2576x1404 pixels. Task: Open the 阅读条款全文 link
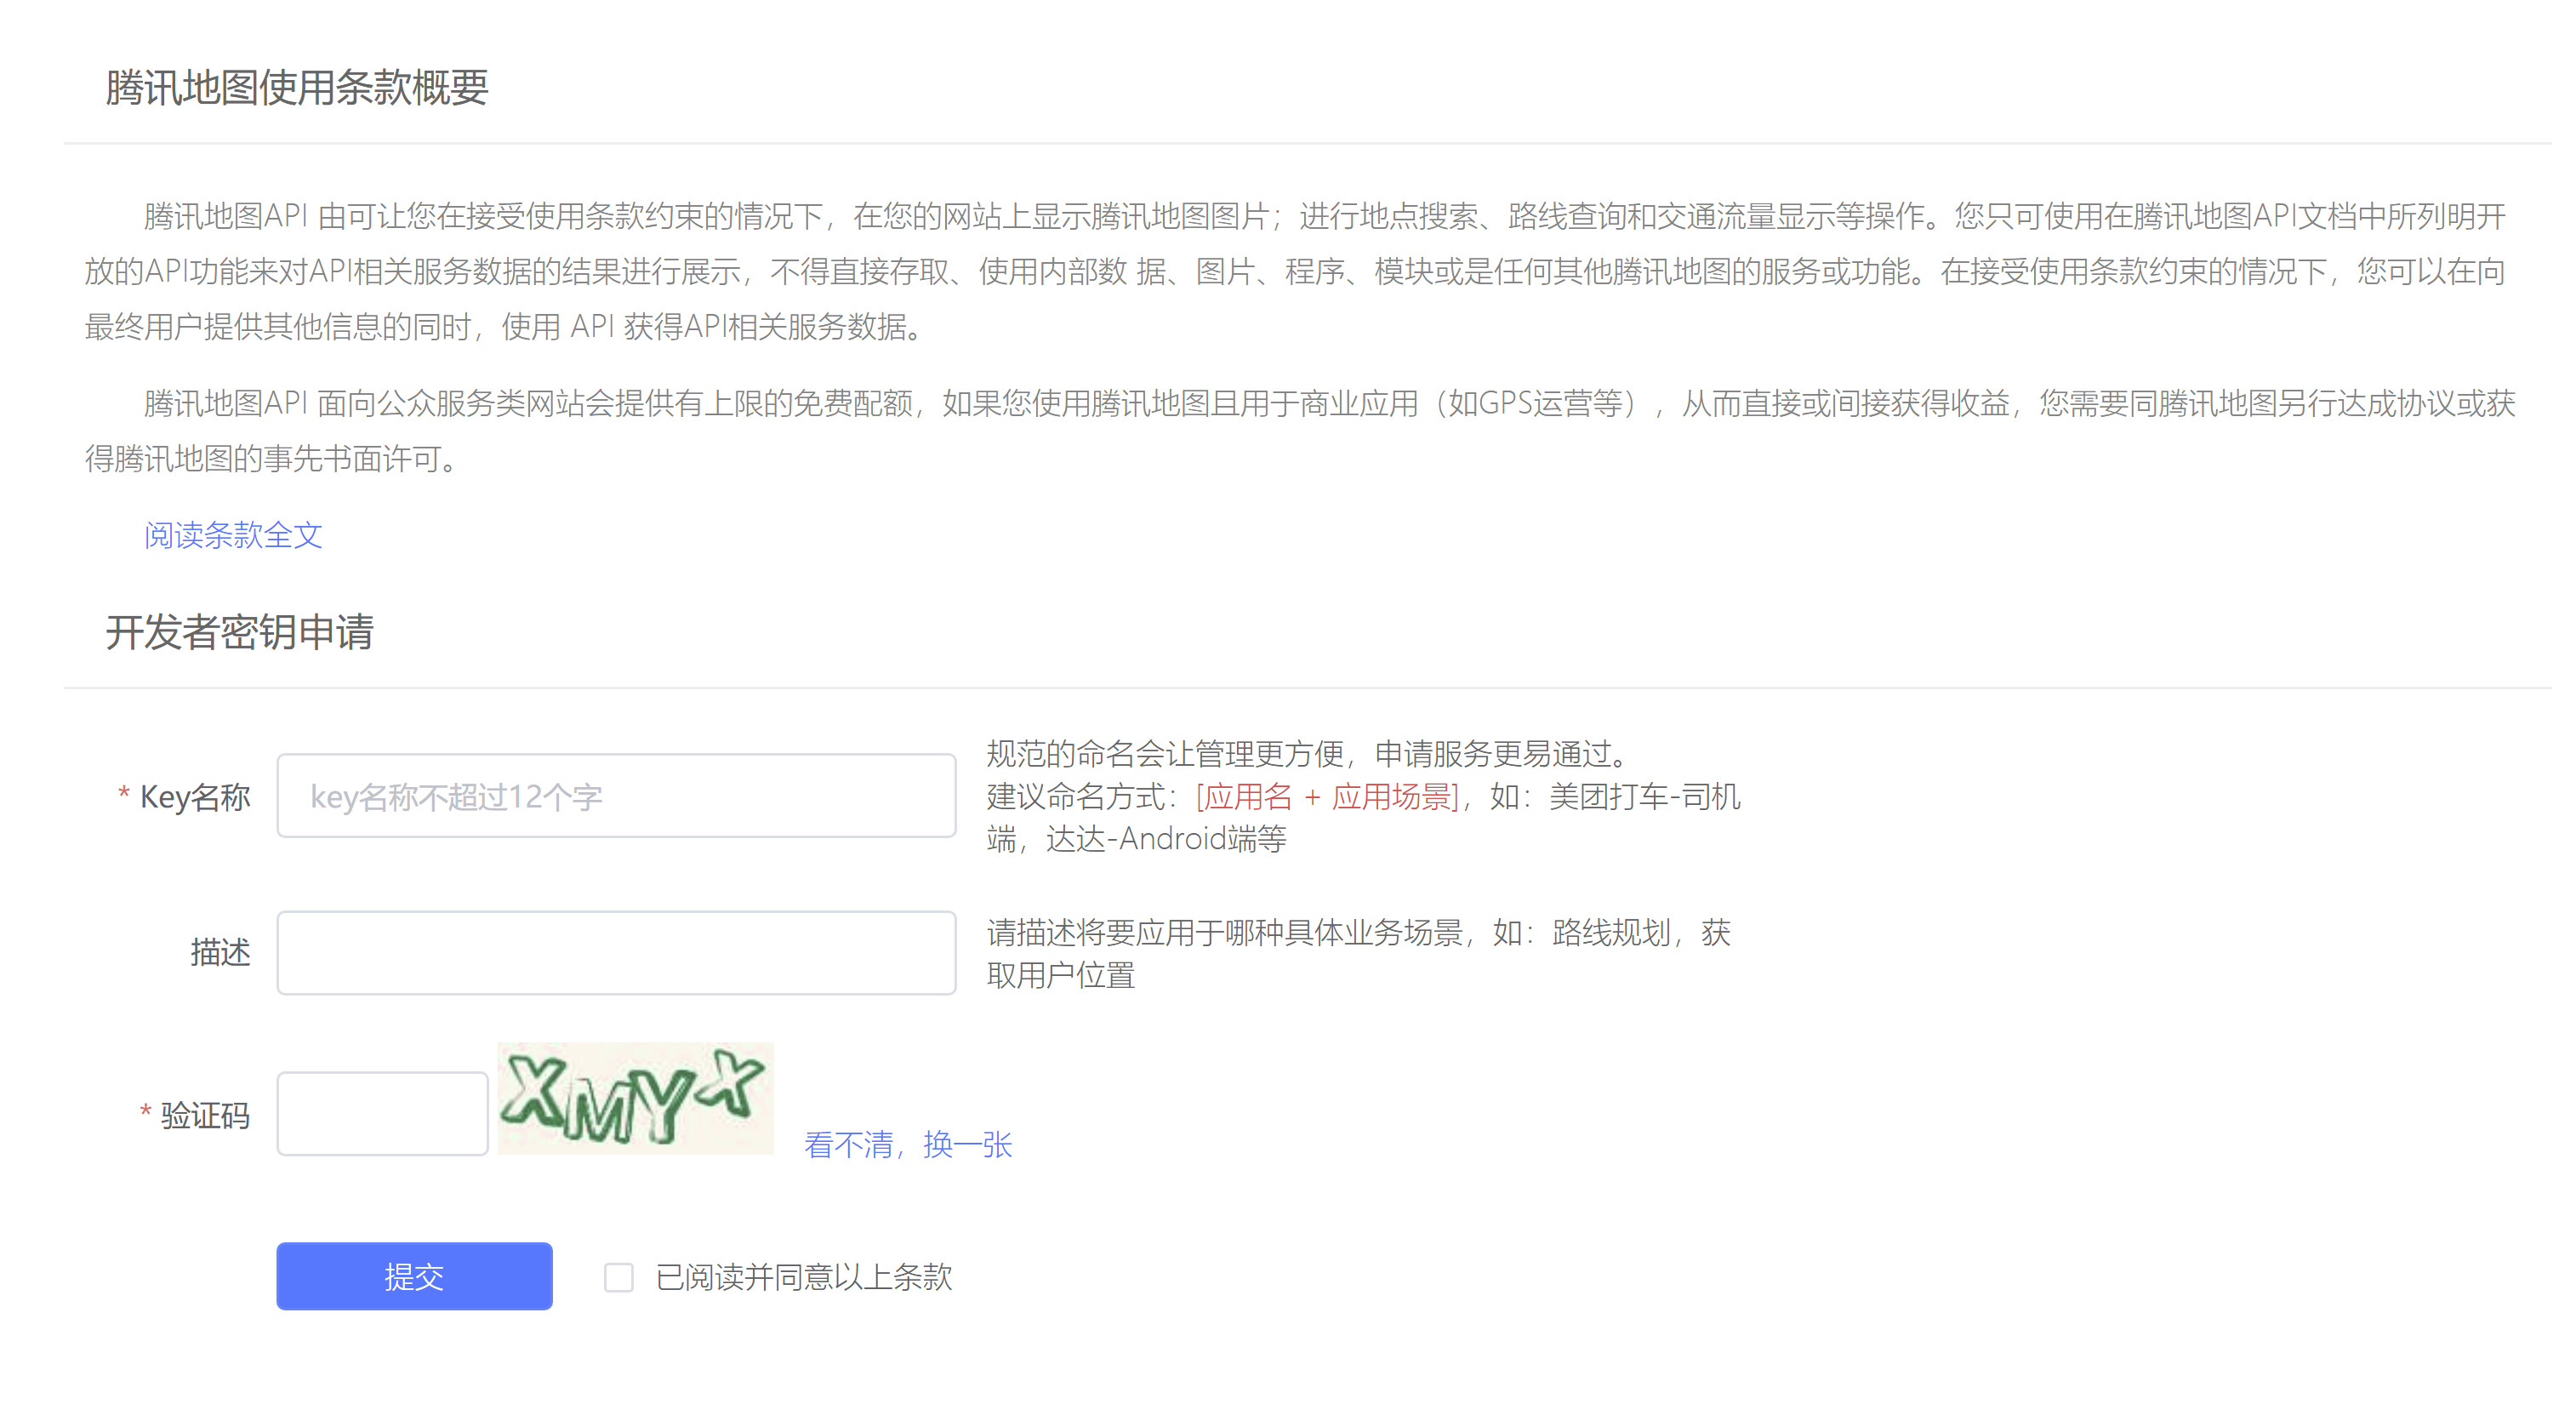click(x=233, y=535)
